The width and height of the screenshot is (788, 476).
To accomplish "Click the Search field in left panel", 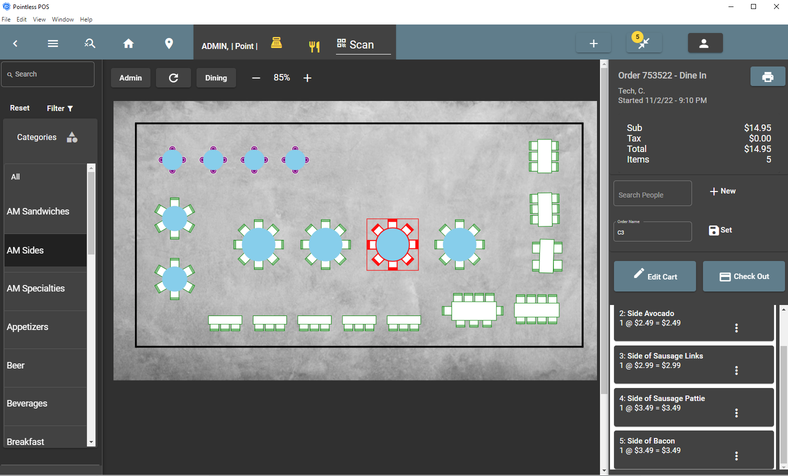I will pos(48,74).
